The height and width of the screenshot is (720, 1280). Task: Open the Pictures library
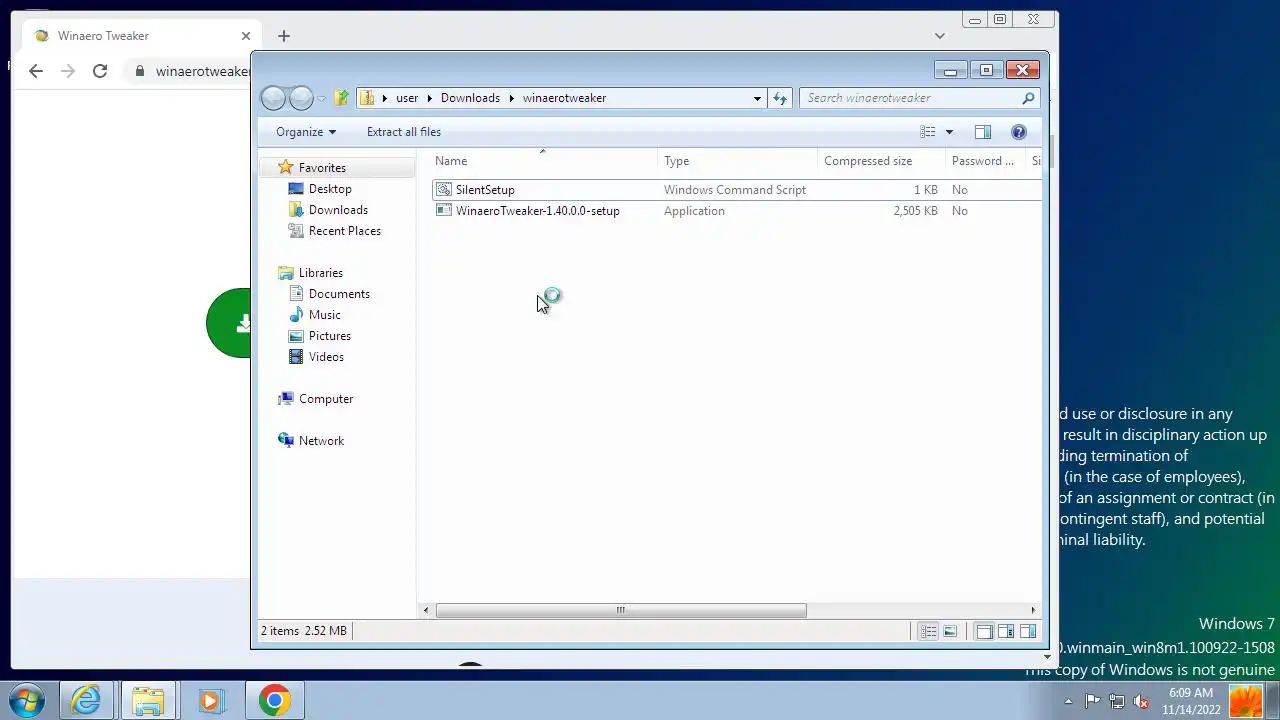point(330,336)
